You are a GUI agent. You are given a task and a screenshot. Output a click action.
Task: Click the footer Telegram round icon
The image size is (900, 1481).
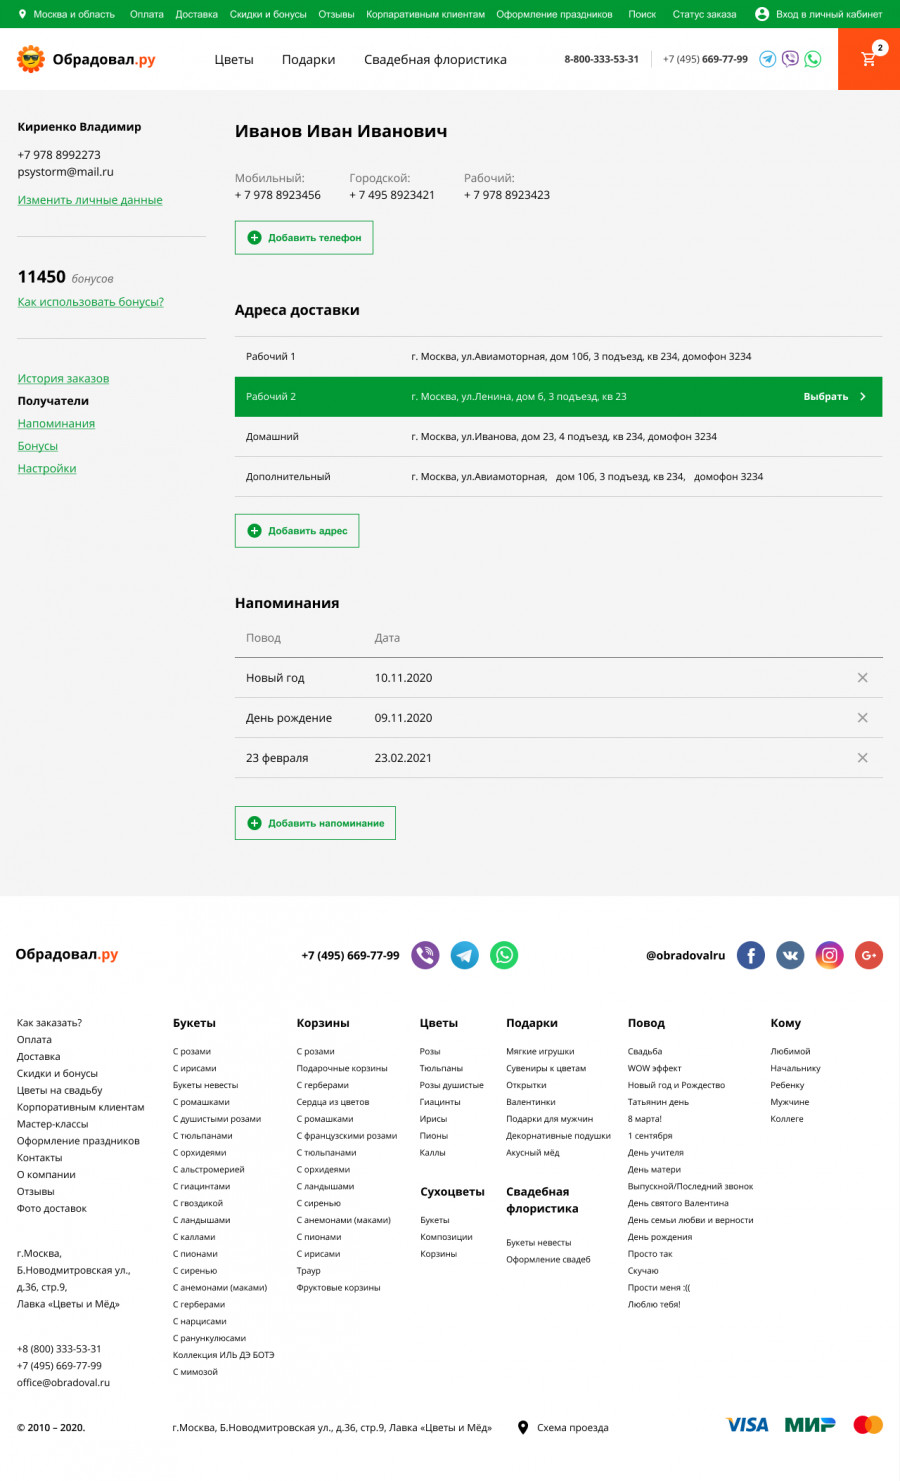tap(464, 955)
